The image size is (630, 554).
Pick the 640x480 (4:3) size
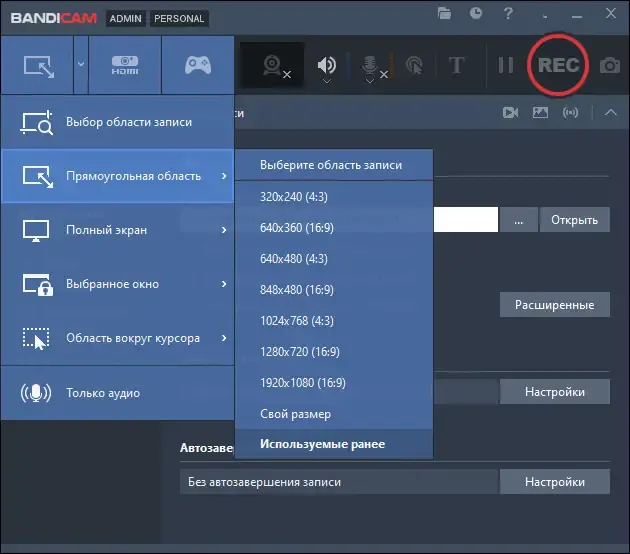click(334, 259)
